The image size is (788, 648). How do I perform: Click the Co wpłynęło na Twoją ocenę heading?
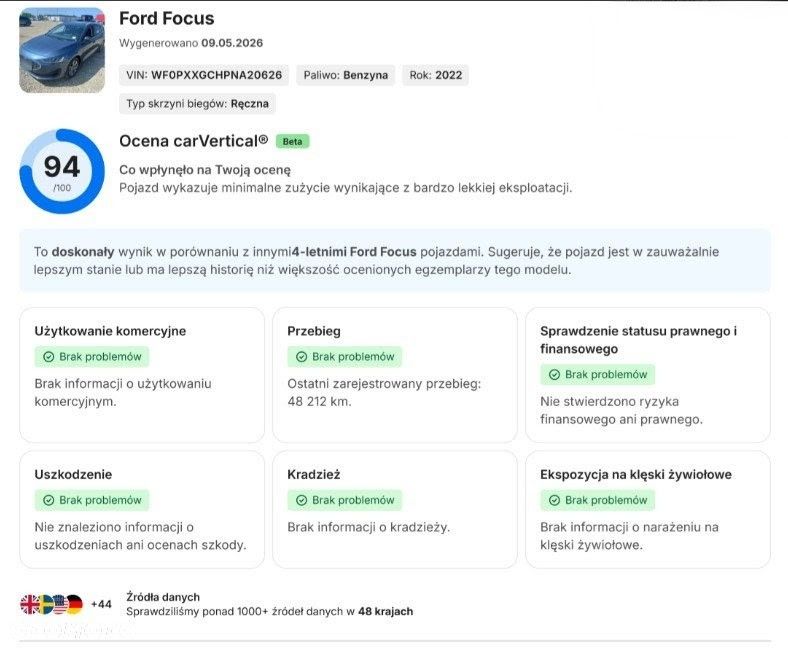[x=205, y=170]
